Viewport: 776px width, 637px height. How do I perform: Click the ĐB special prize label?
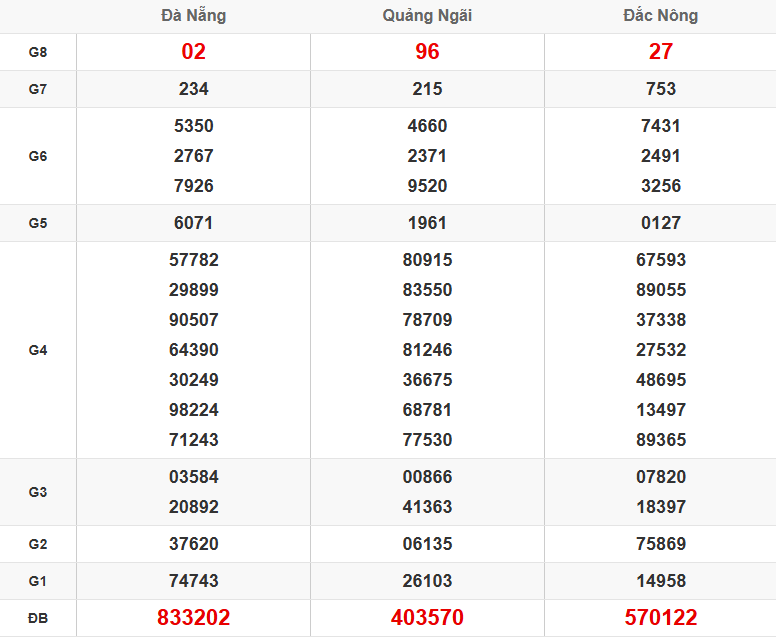tap(38, 618)
